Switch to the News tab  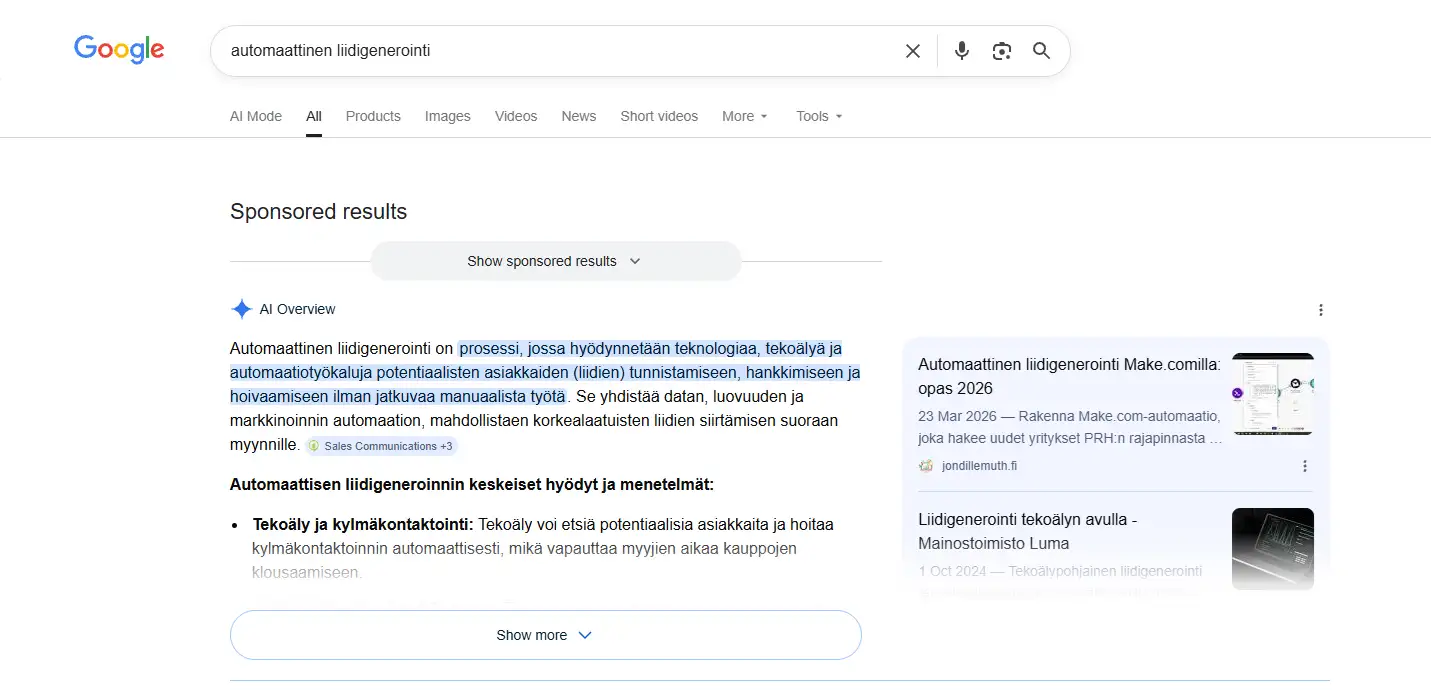click(x=578, y=116)
